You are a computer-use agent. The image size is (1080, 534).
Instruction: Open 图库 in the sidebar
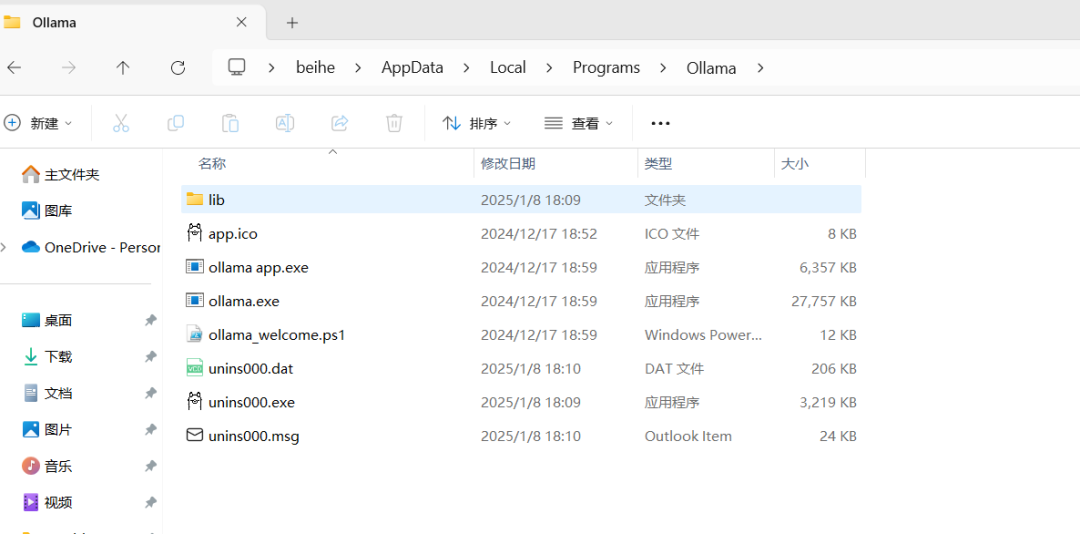(x=47, y=211)
